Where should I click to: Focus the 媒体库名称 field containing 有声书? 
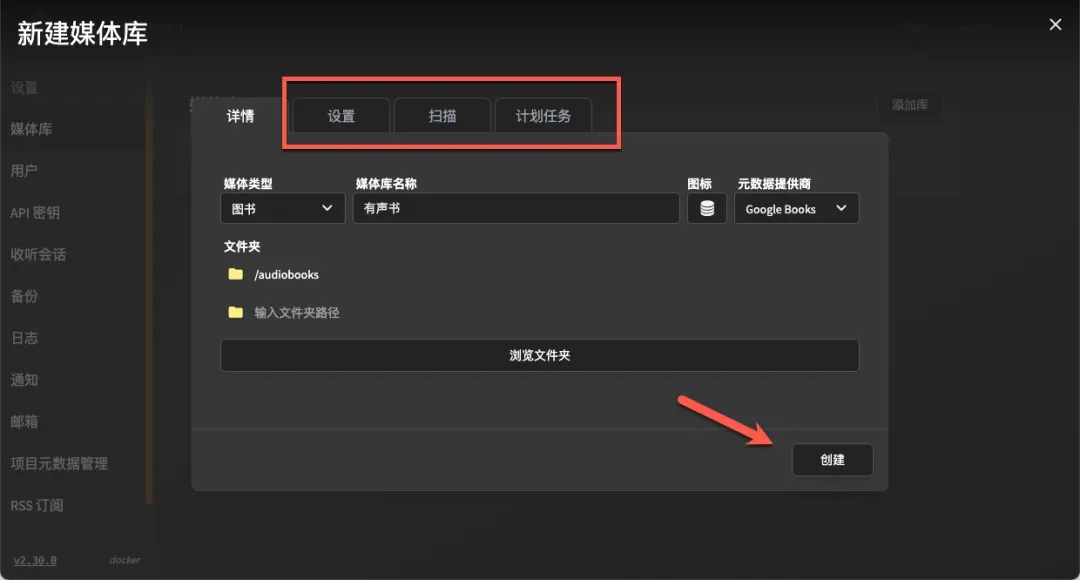(x=515, y=208)
